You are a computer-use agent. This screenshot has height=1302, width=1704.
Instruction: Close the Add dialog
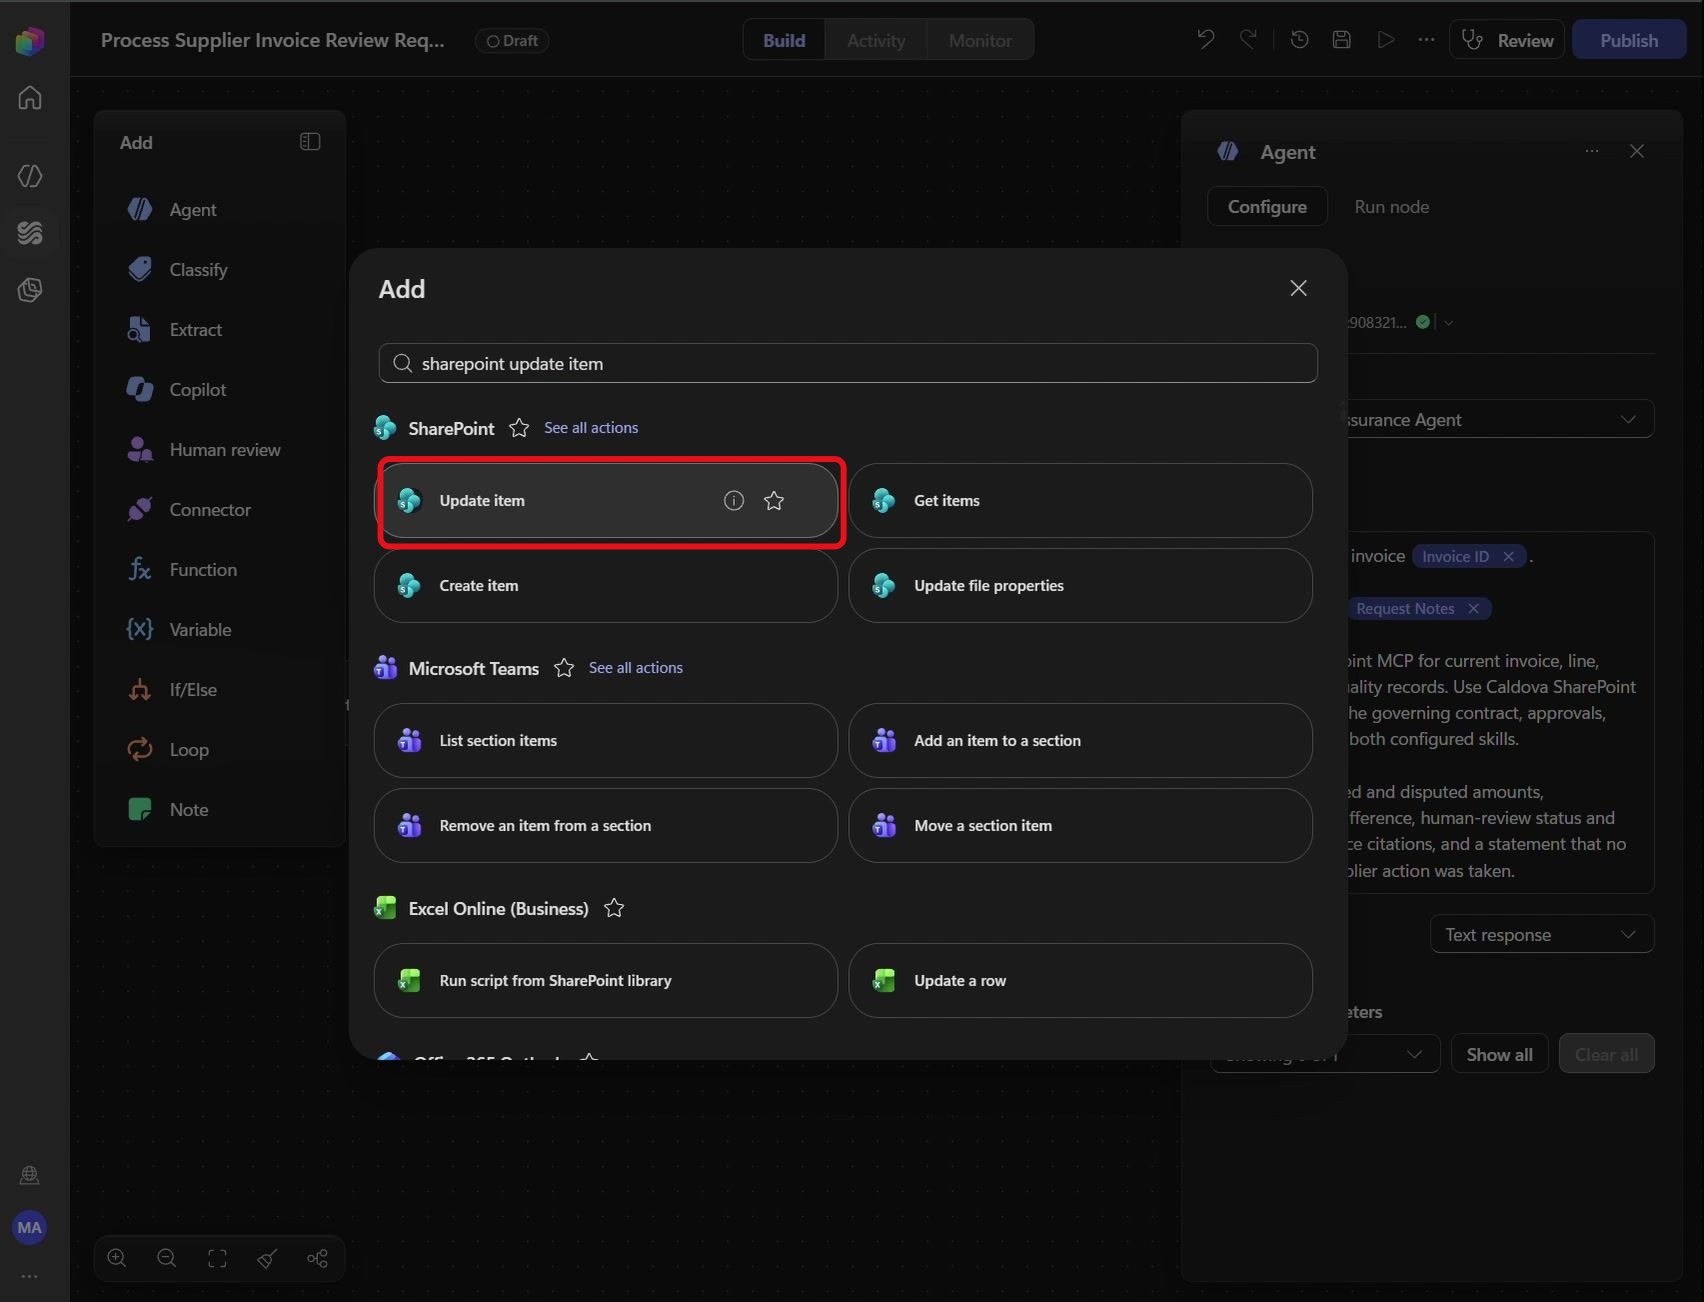1299,288
